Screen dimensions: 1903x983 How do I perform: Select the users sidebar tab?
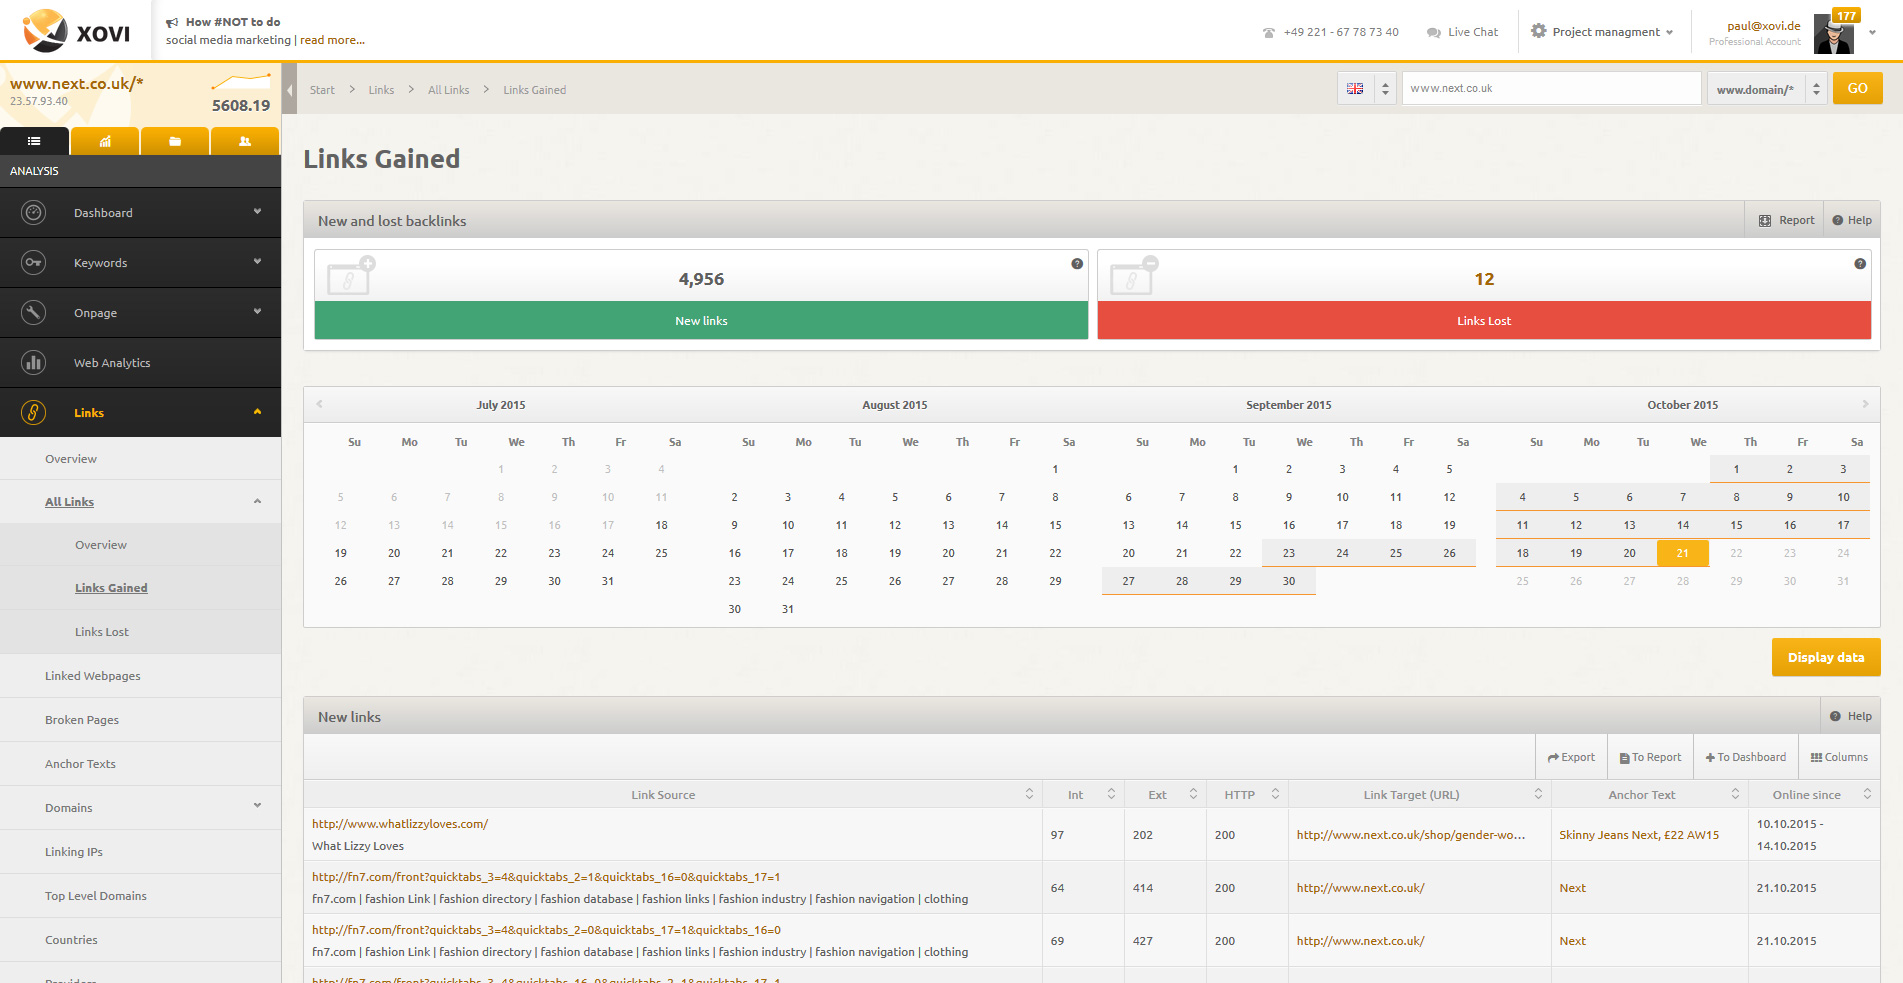(x=245, y=141)
